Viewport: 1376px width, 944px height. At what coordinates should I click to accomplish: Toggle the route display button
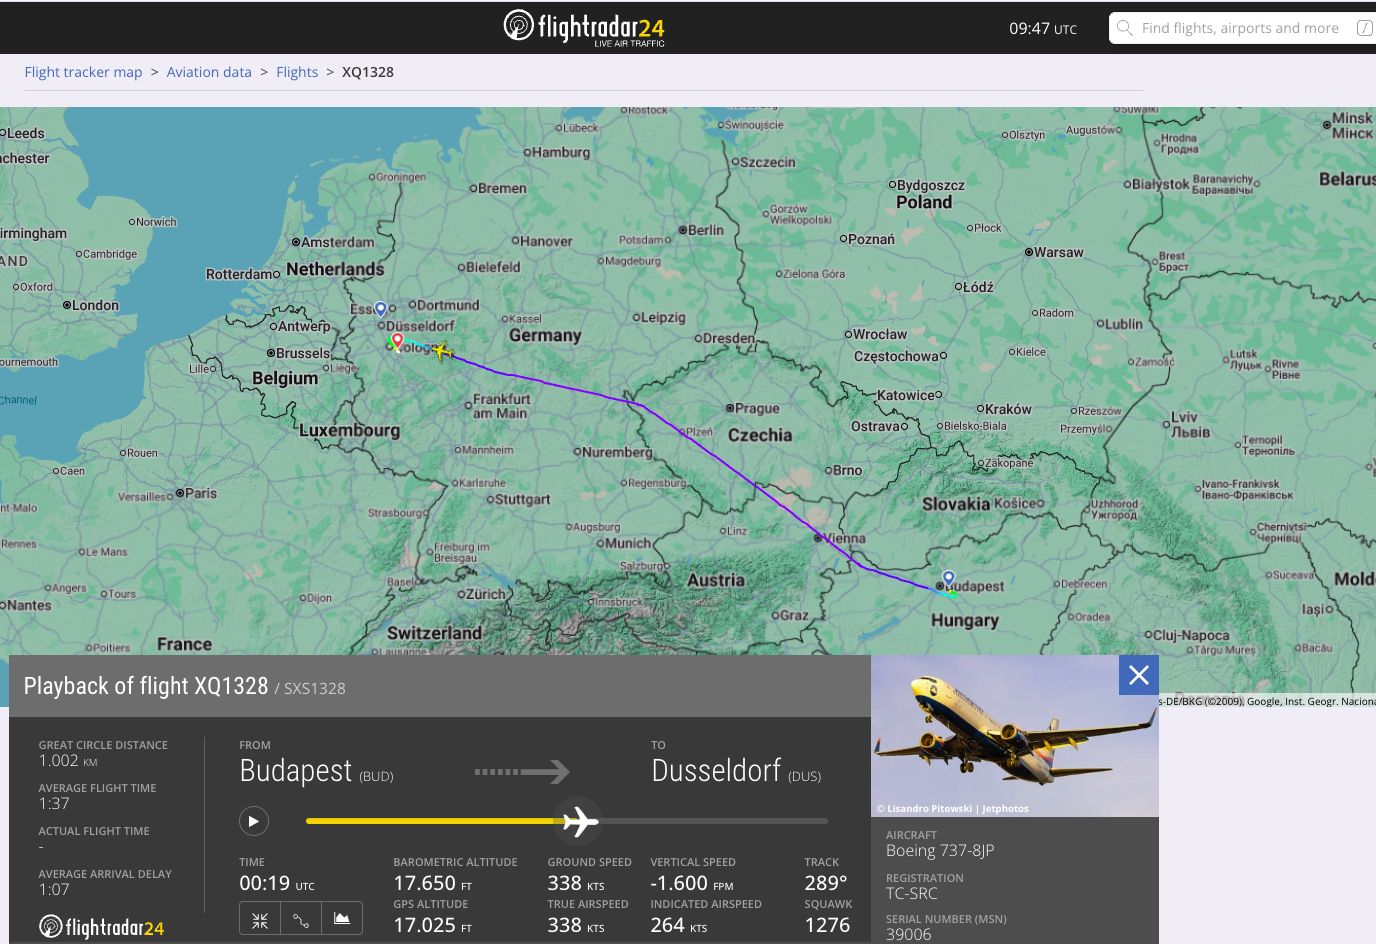click(x=301, y=919)
